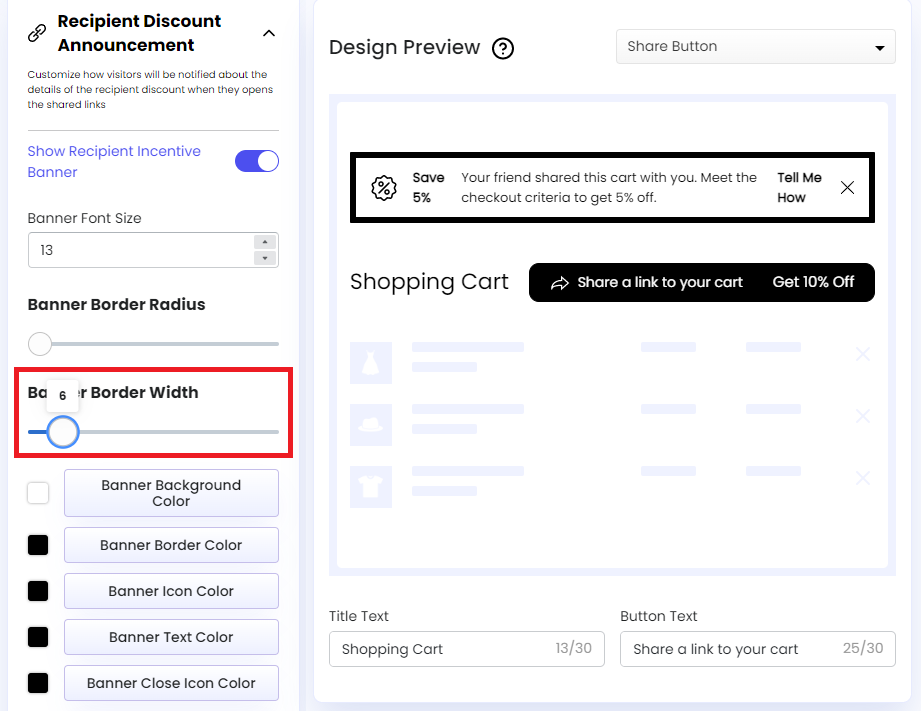
Task: Click the Banner Border Width slider handle
Action: [x=63, y=432]
